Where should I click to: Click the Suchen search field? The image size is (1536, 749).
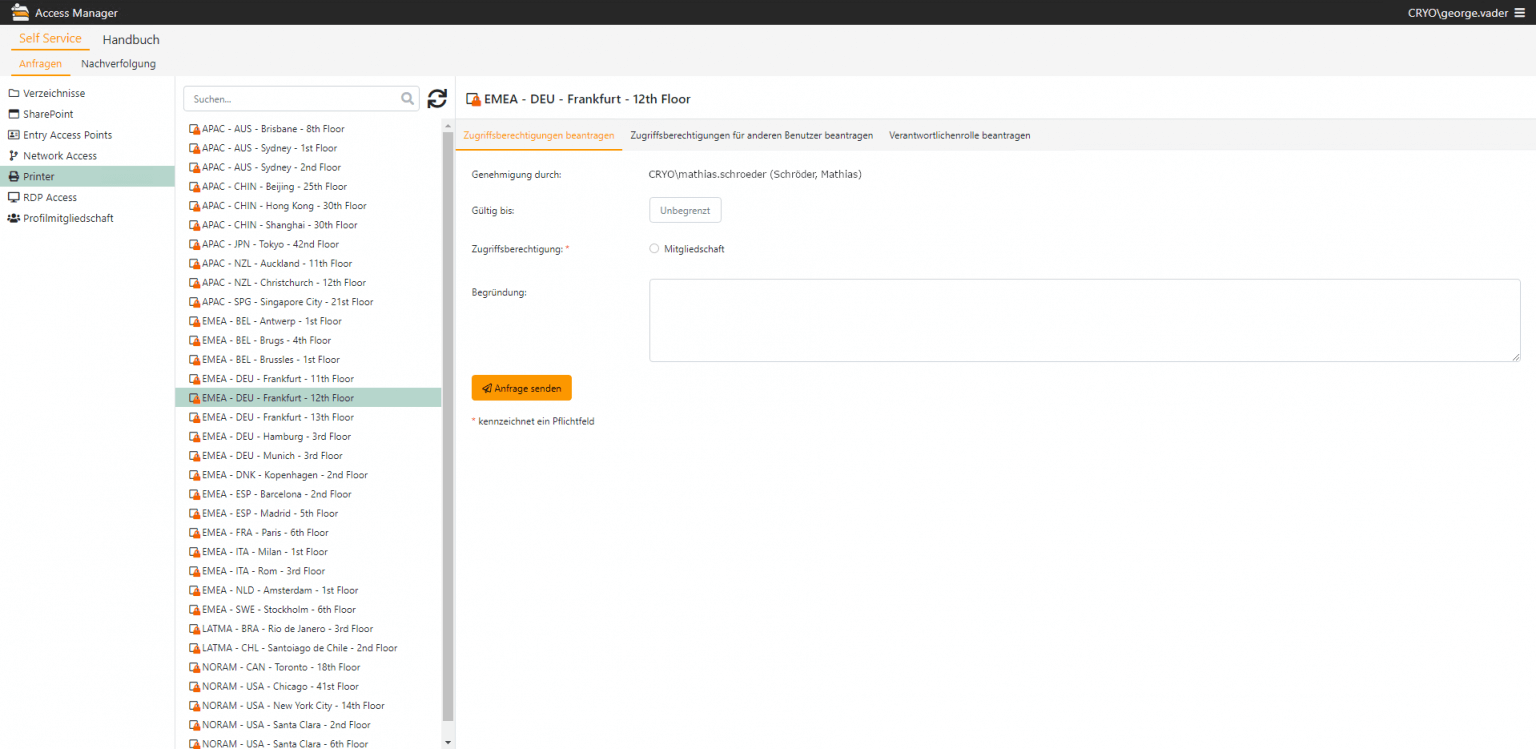[x=290, y=99]
